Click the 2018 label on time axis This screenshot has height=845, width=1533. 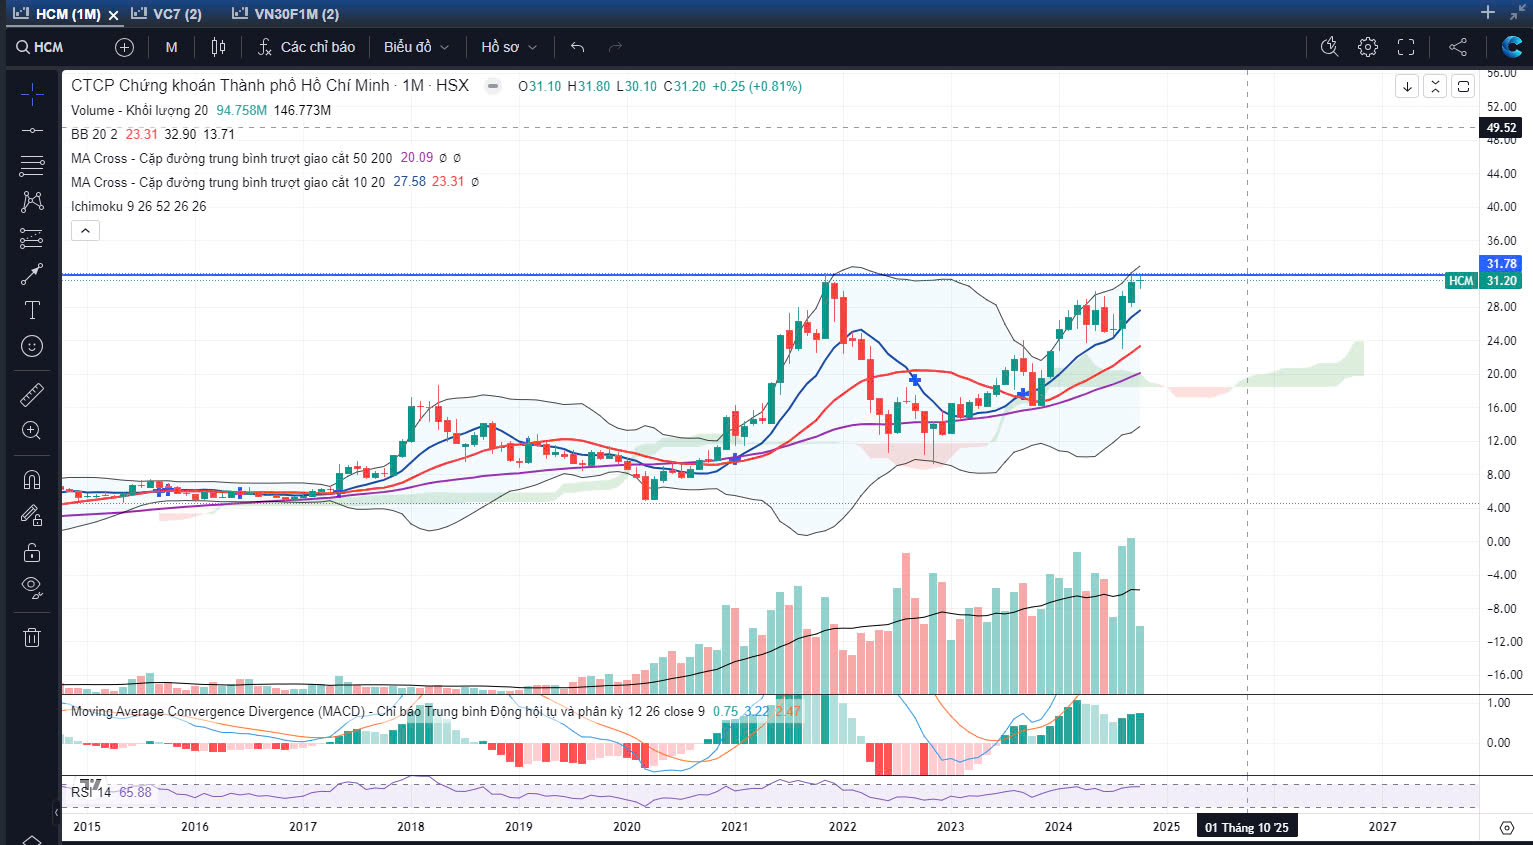tap(410, 827)
